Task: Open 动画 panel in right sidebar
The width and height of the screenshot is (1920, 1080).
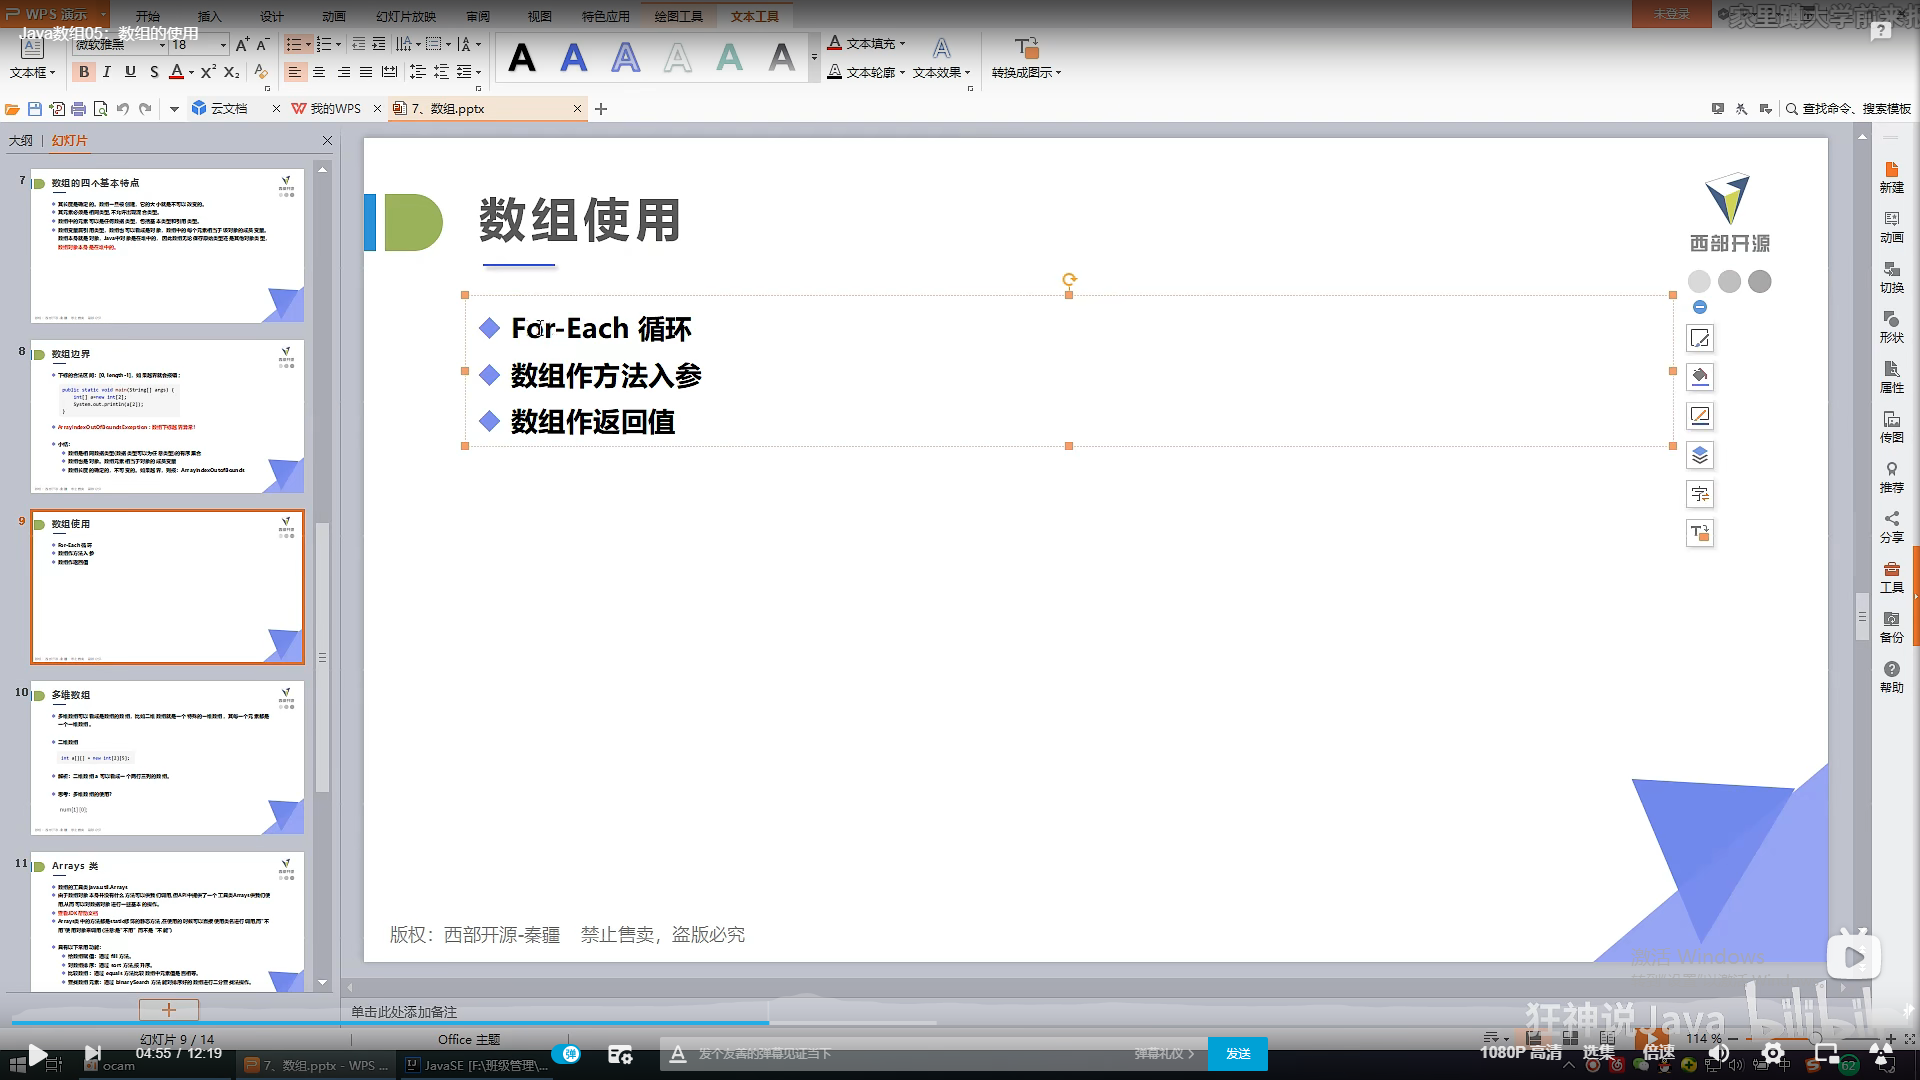Action: [x=1891, y=227]
